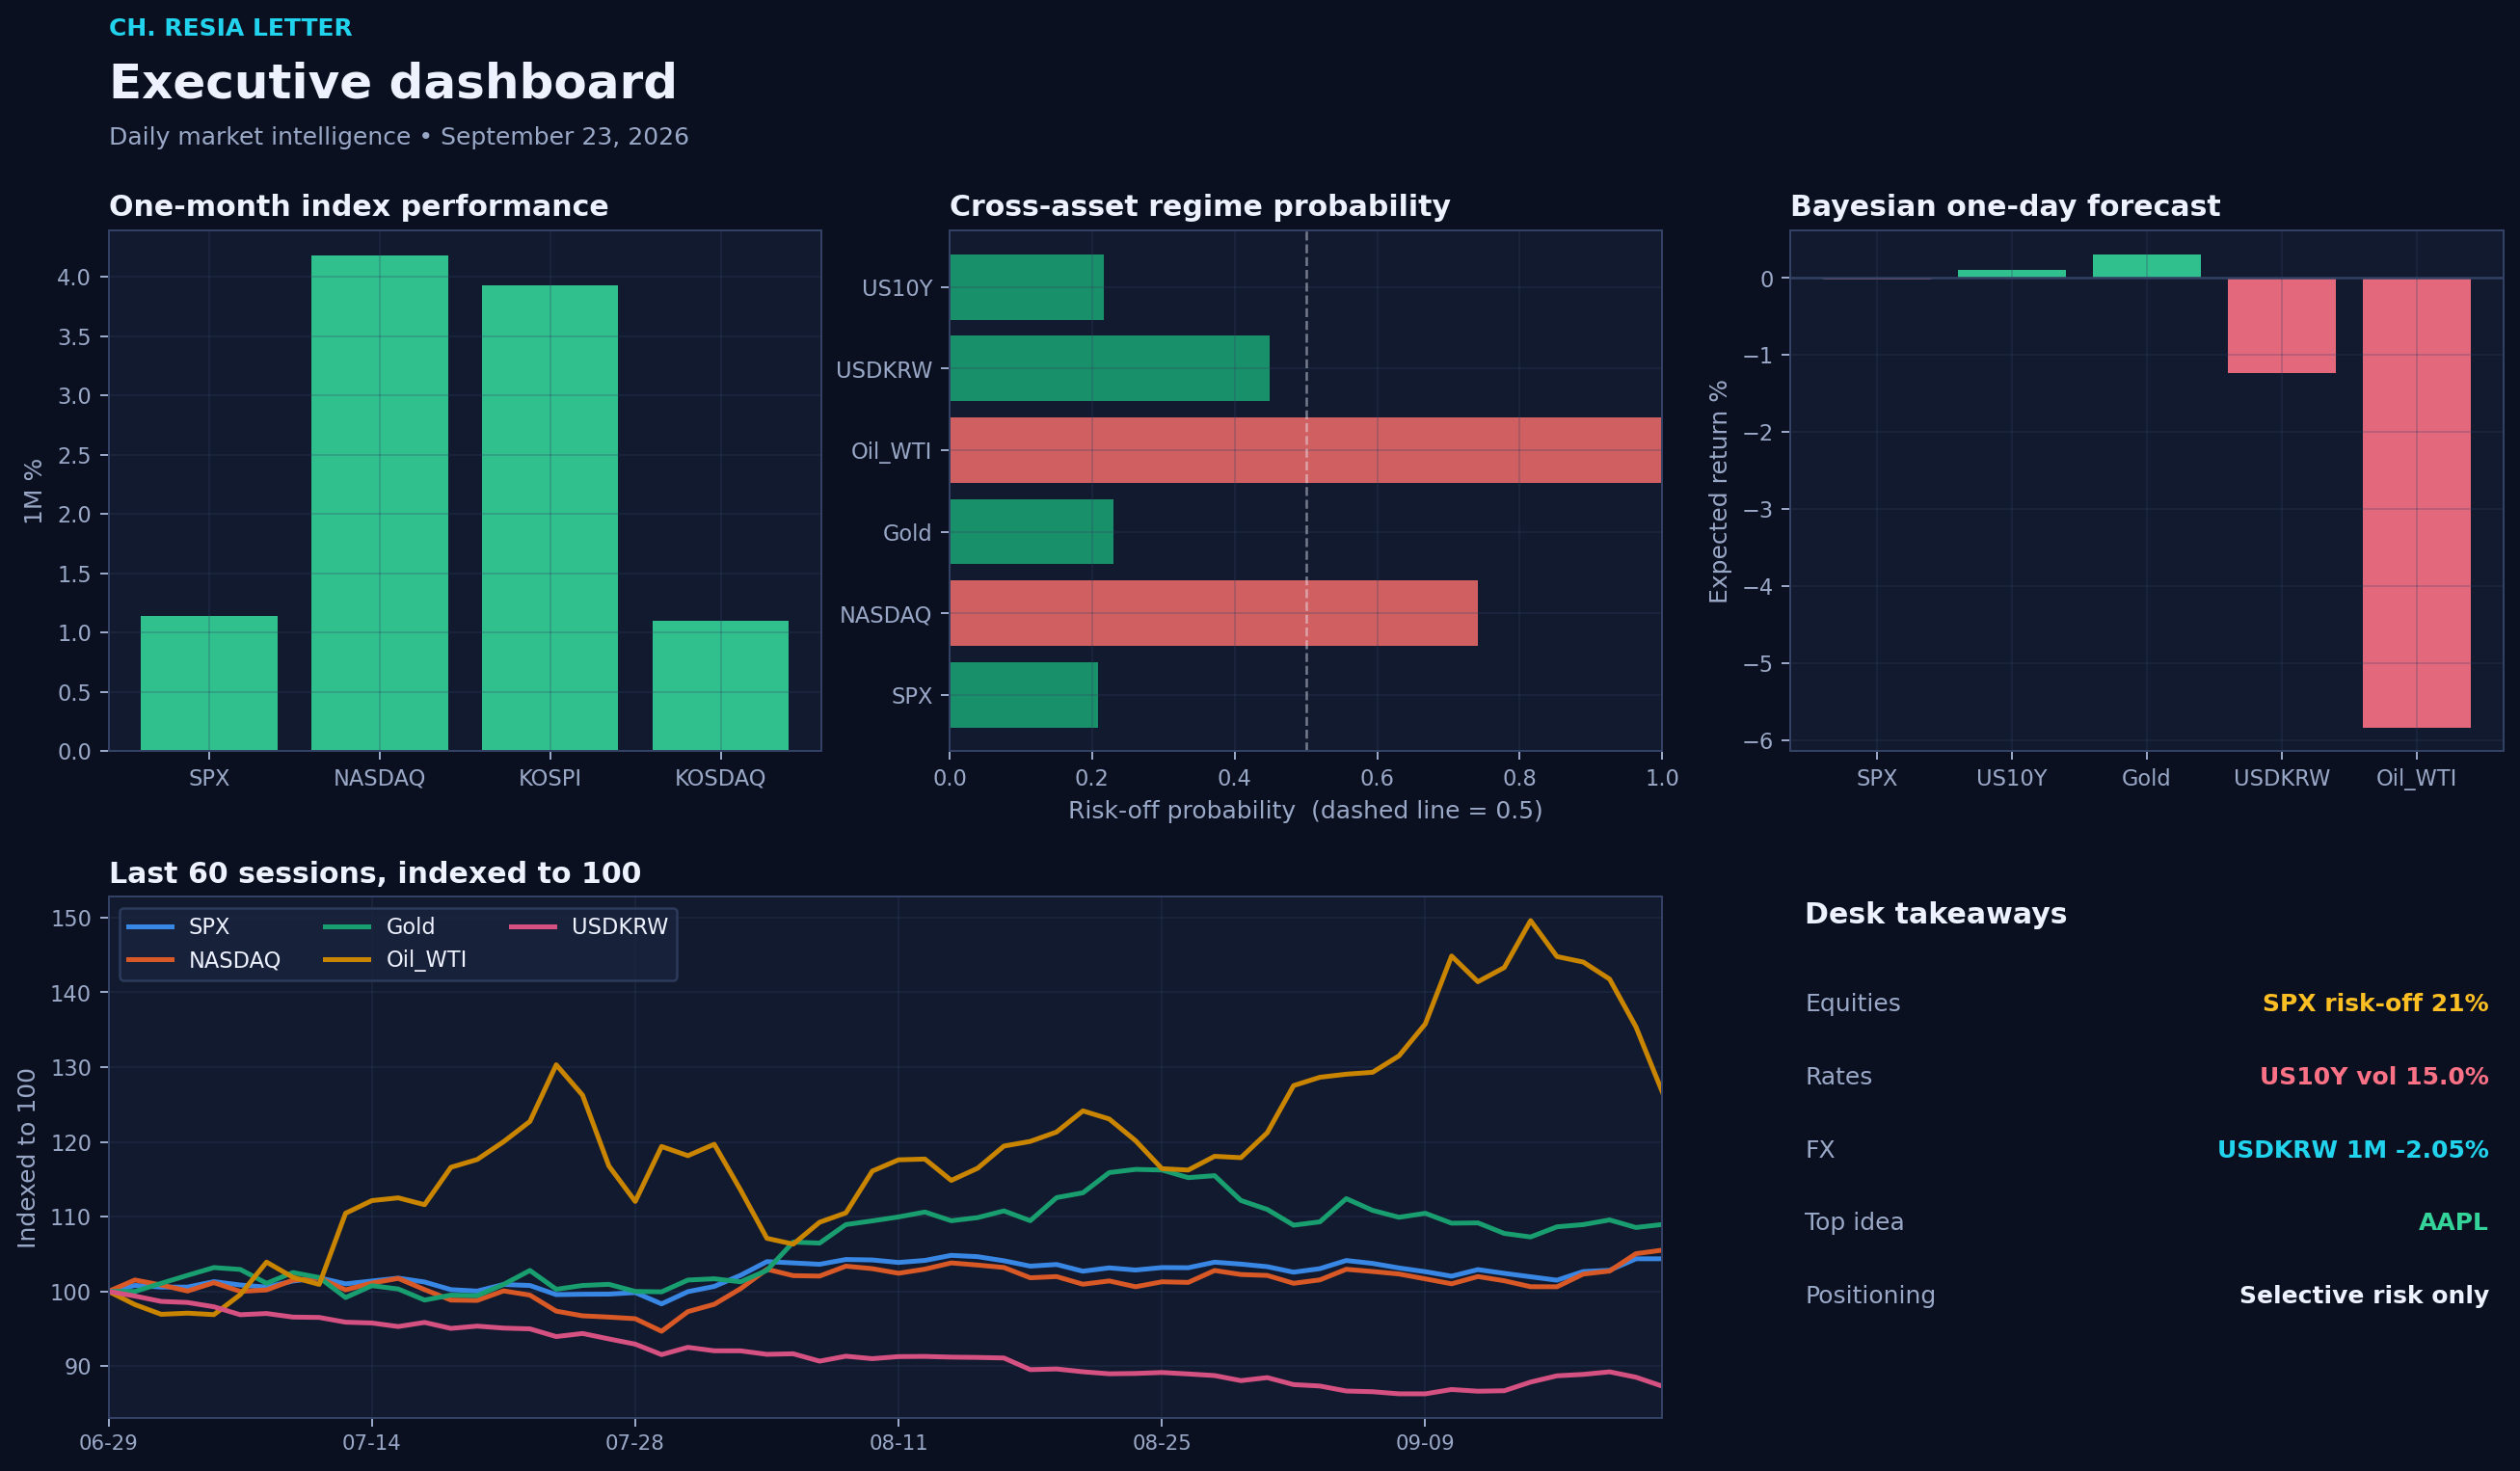The image size is (2520, 1471).
Task: Click the 07-14 date tick label
Action: point(371,1443)
